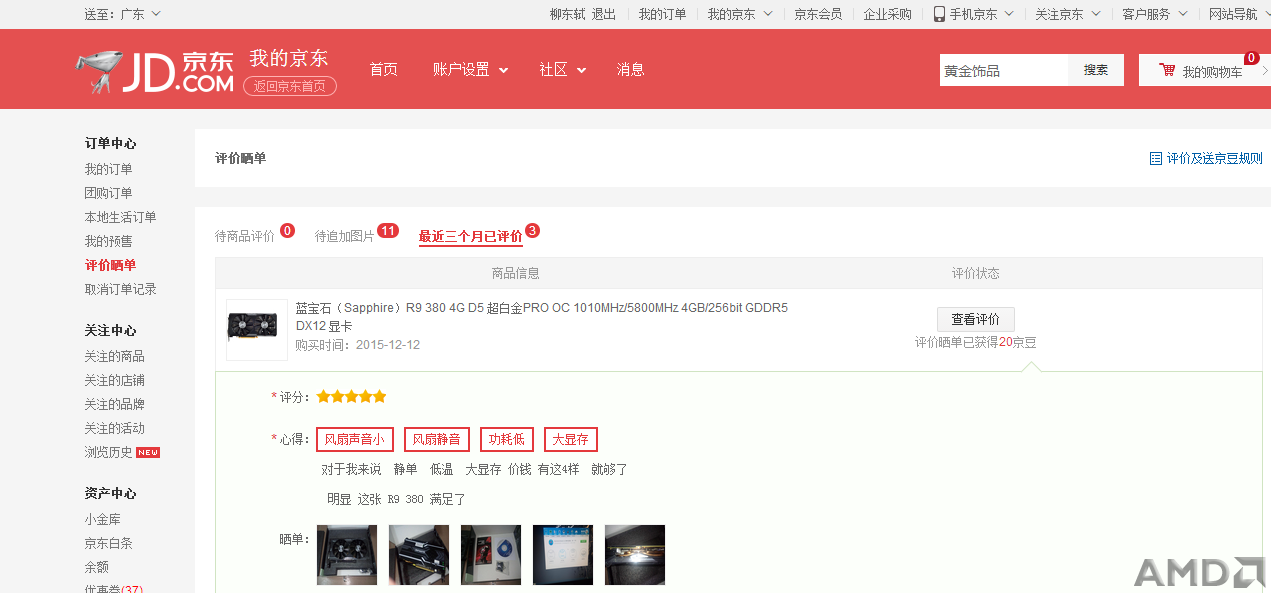Select the 风扇声音小 tag
Screen dimensions: 1271x593
(354, 439)
